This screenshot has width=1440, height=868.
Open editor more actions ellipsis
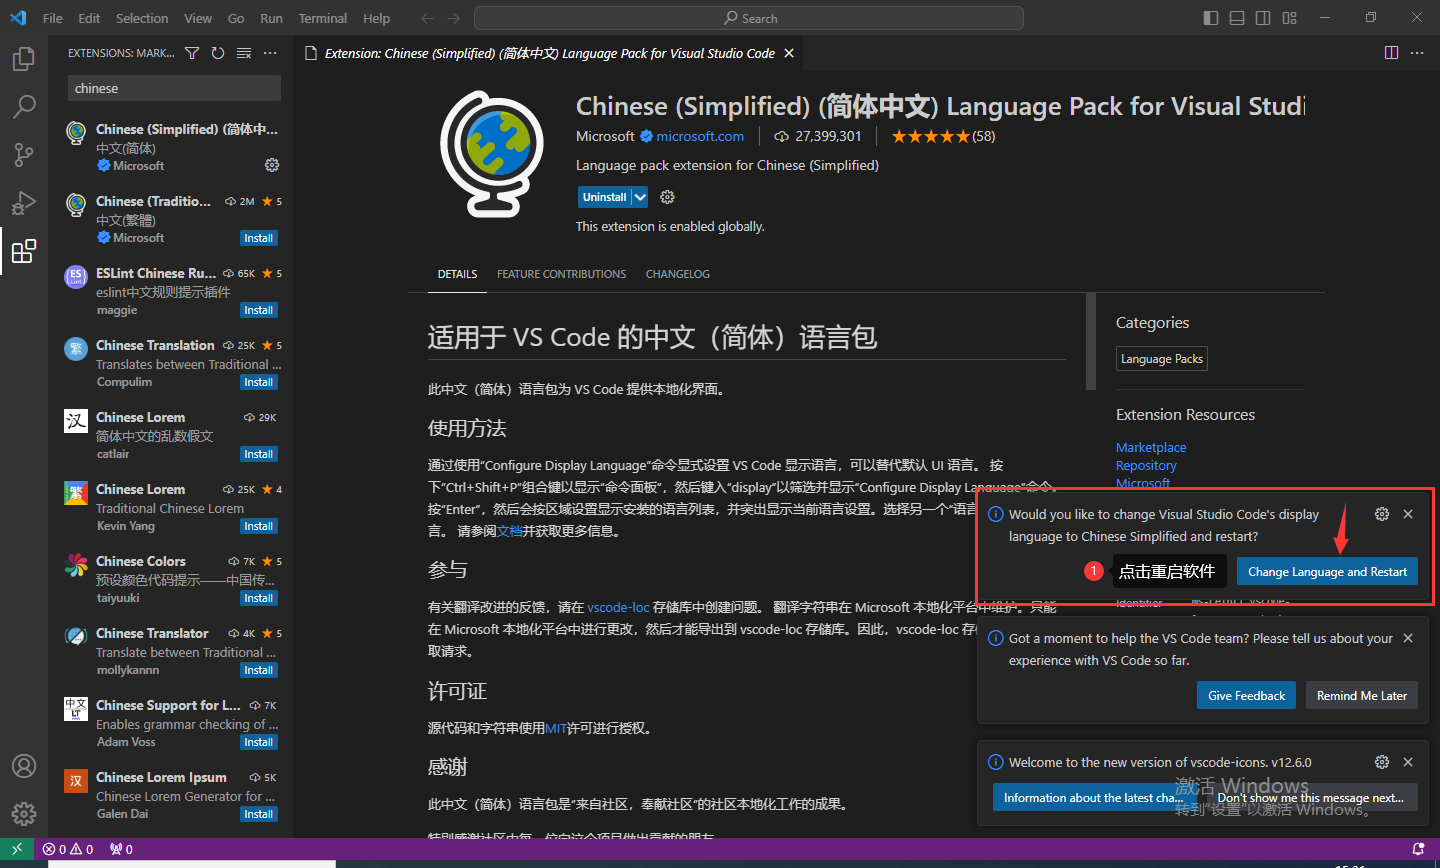tap(1417, 53)
